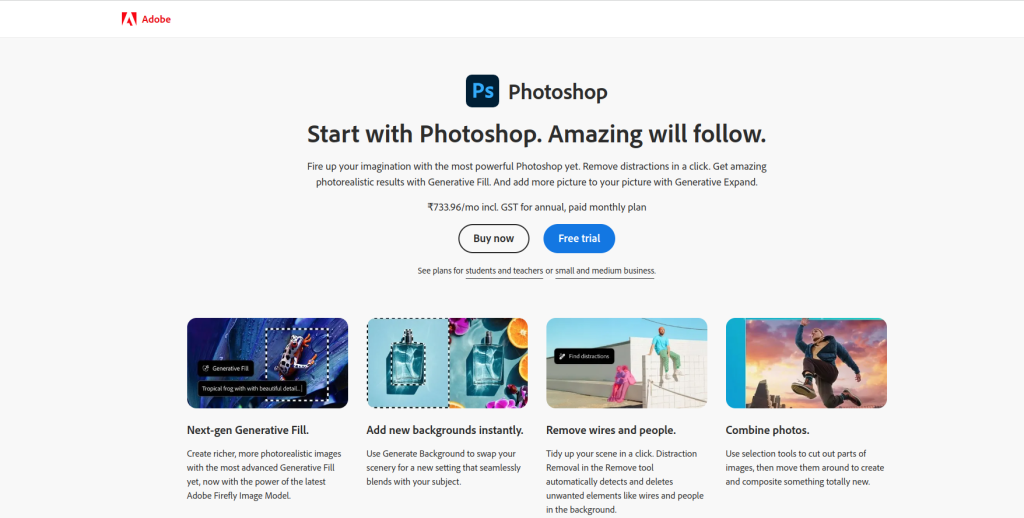The image size is (1024, 518).
Task: Click the Find distractions icon chip
Action: (x=584, y=356)
